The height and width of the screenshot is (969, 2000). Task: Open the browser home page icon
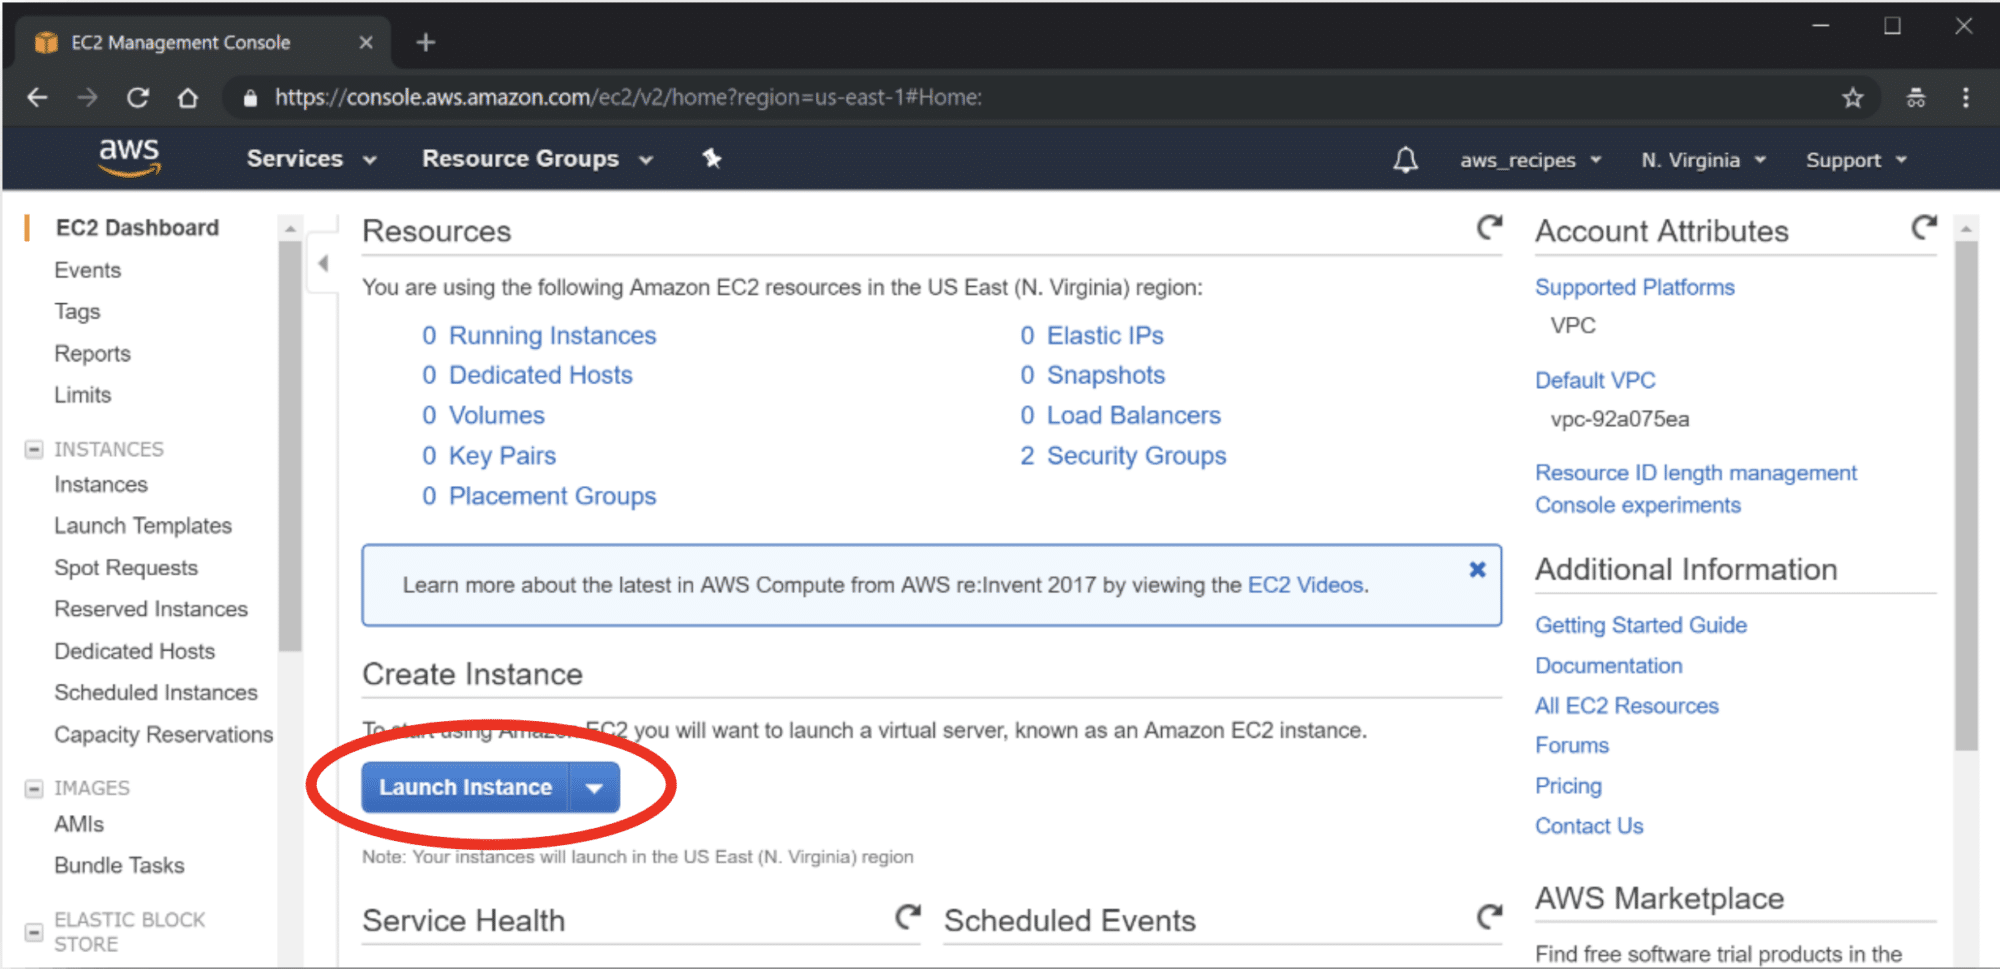(188, 97)
